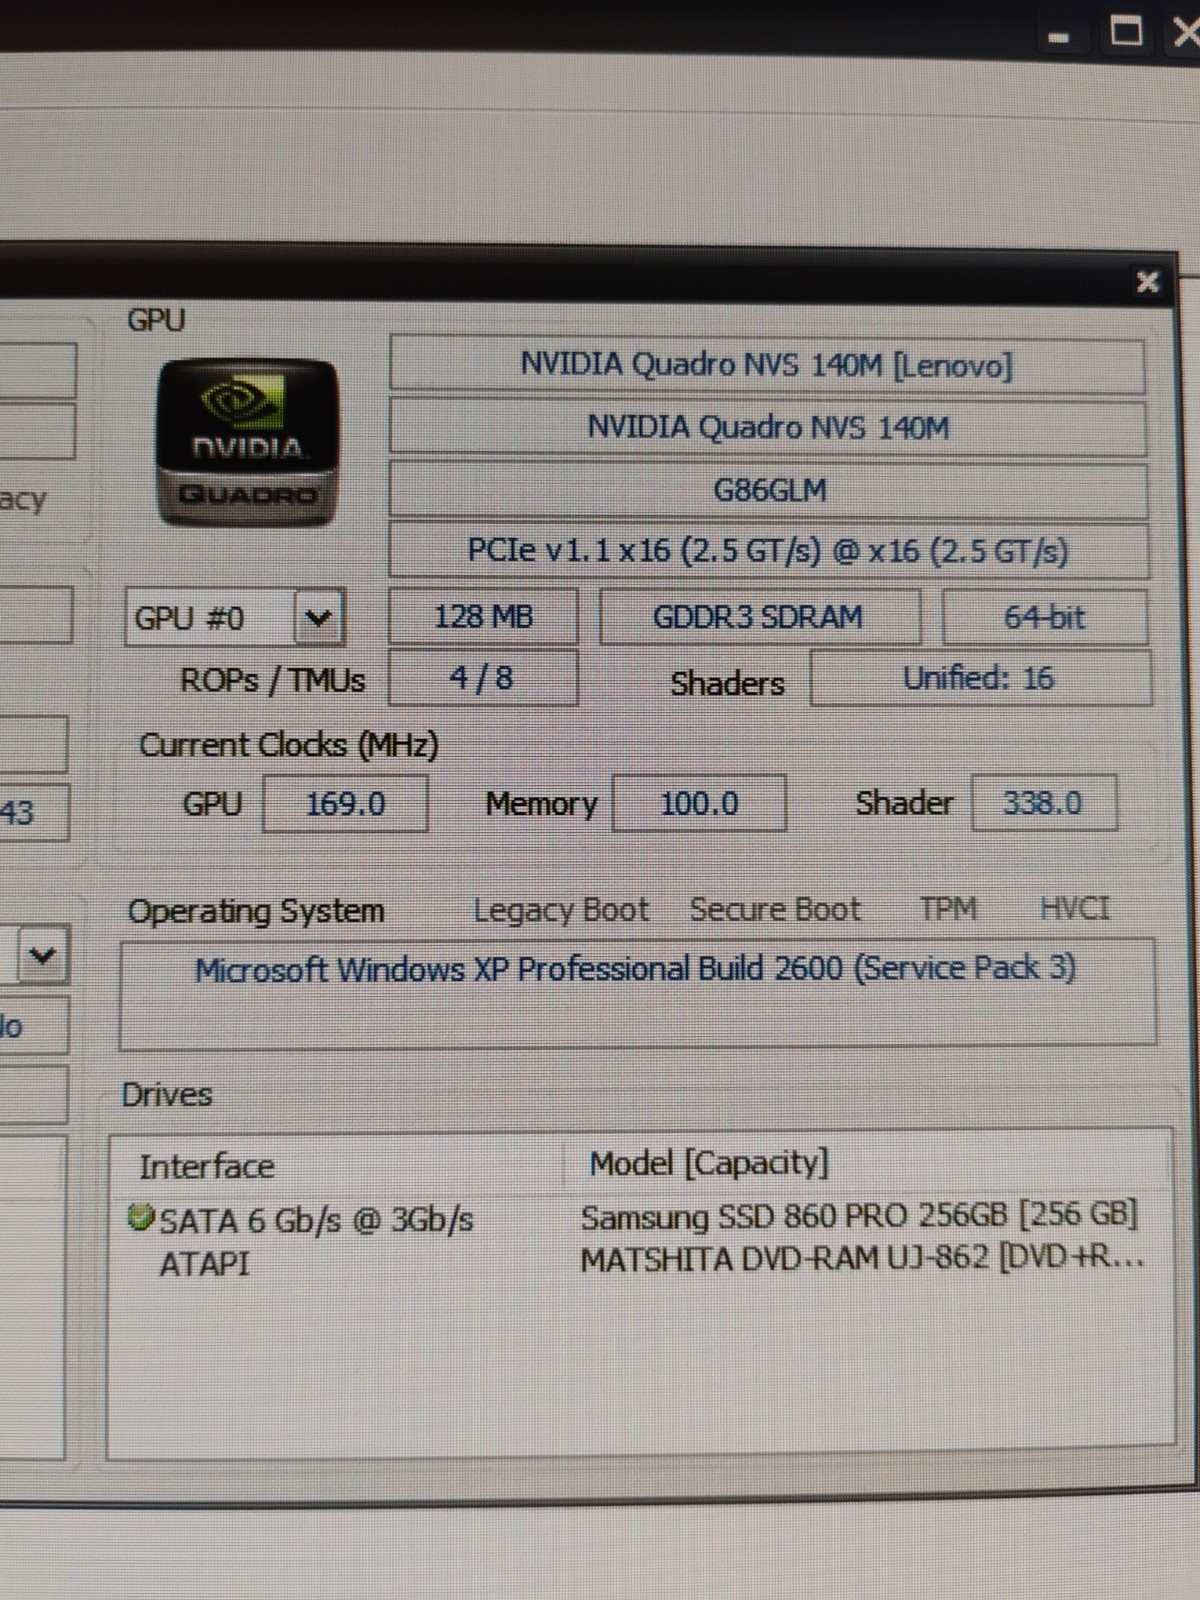The height and width of the screenshot is (1600, 1200).
Task: Click the GDDR3 SDRAM memory type field
Action: point(759,616)
